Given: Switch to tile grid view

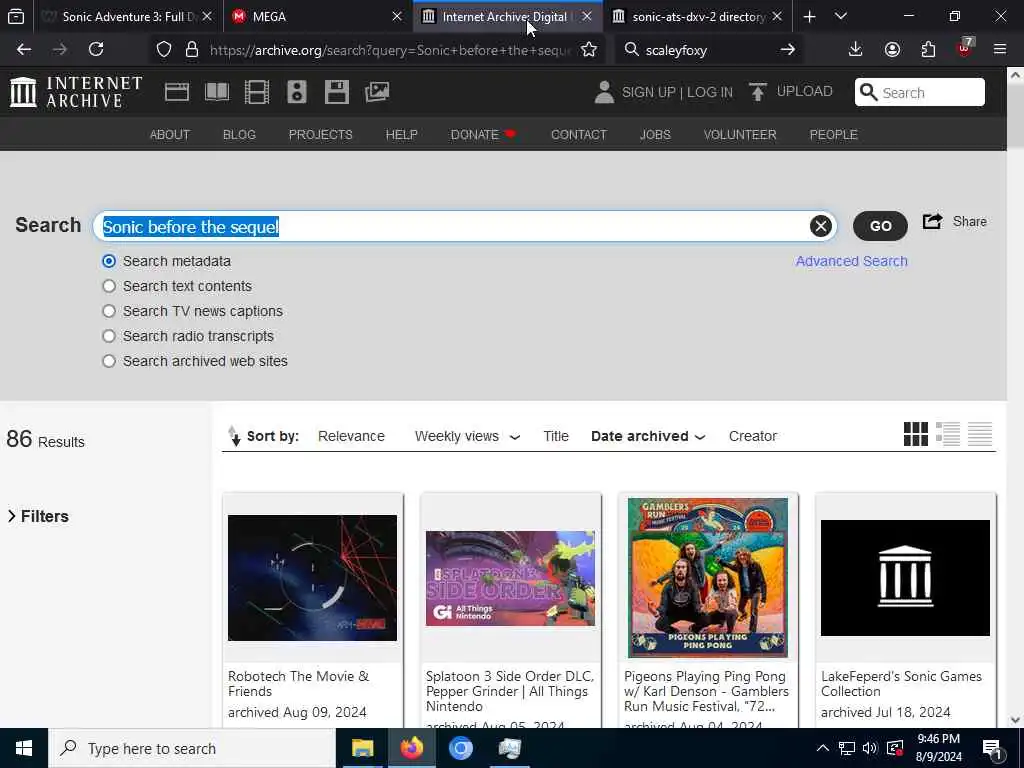Looking at the screenshot, I should tap(916, 434).
